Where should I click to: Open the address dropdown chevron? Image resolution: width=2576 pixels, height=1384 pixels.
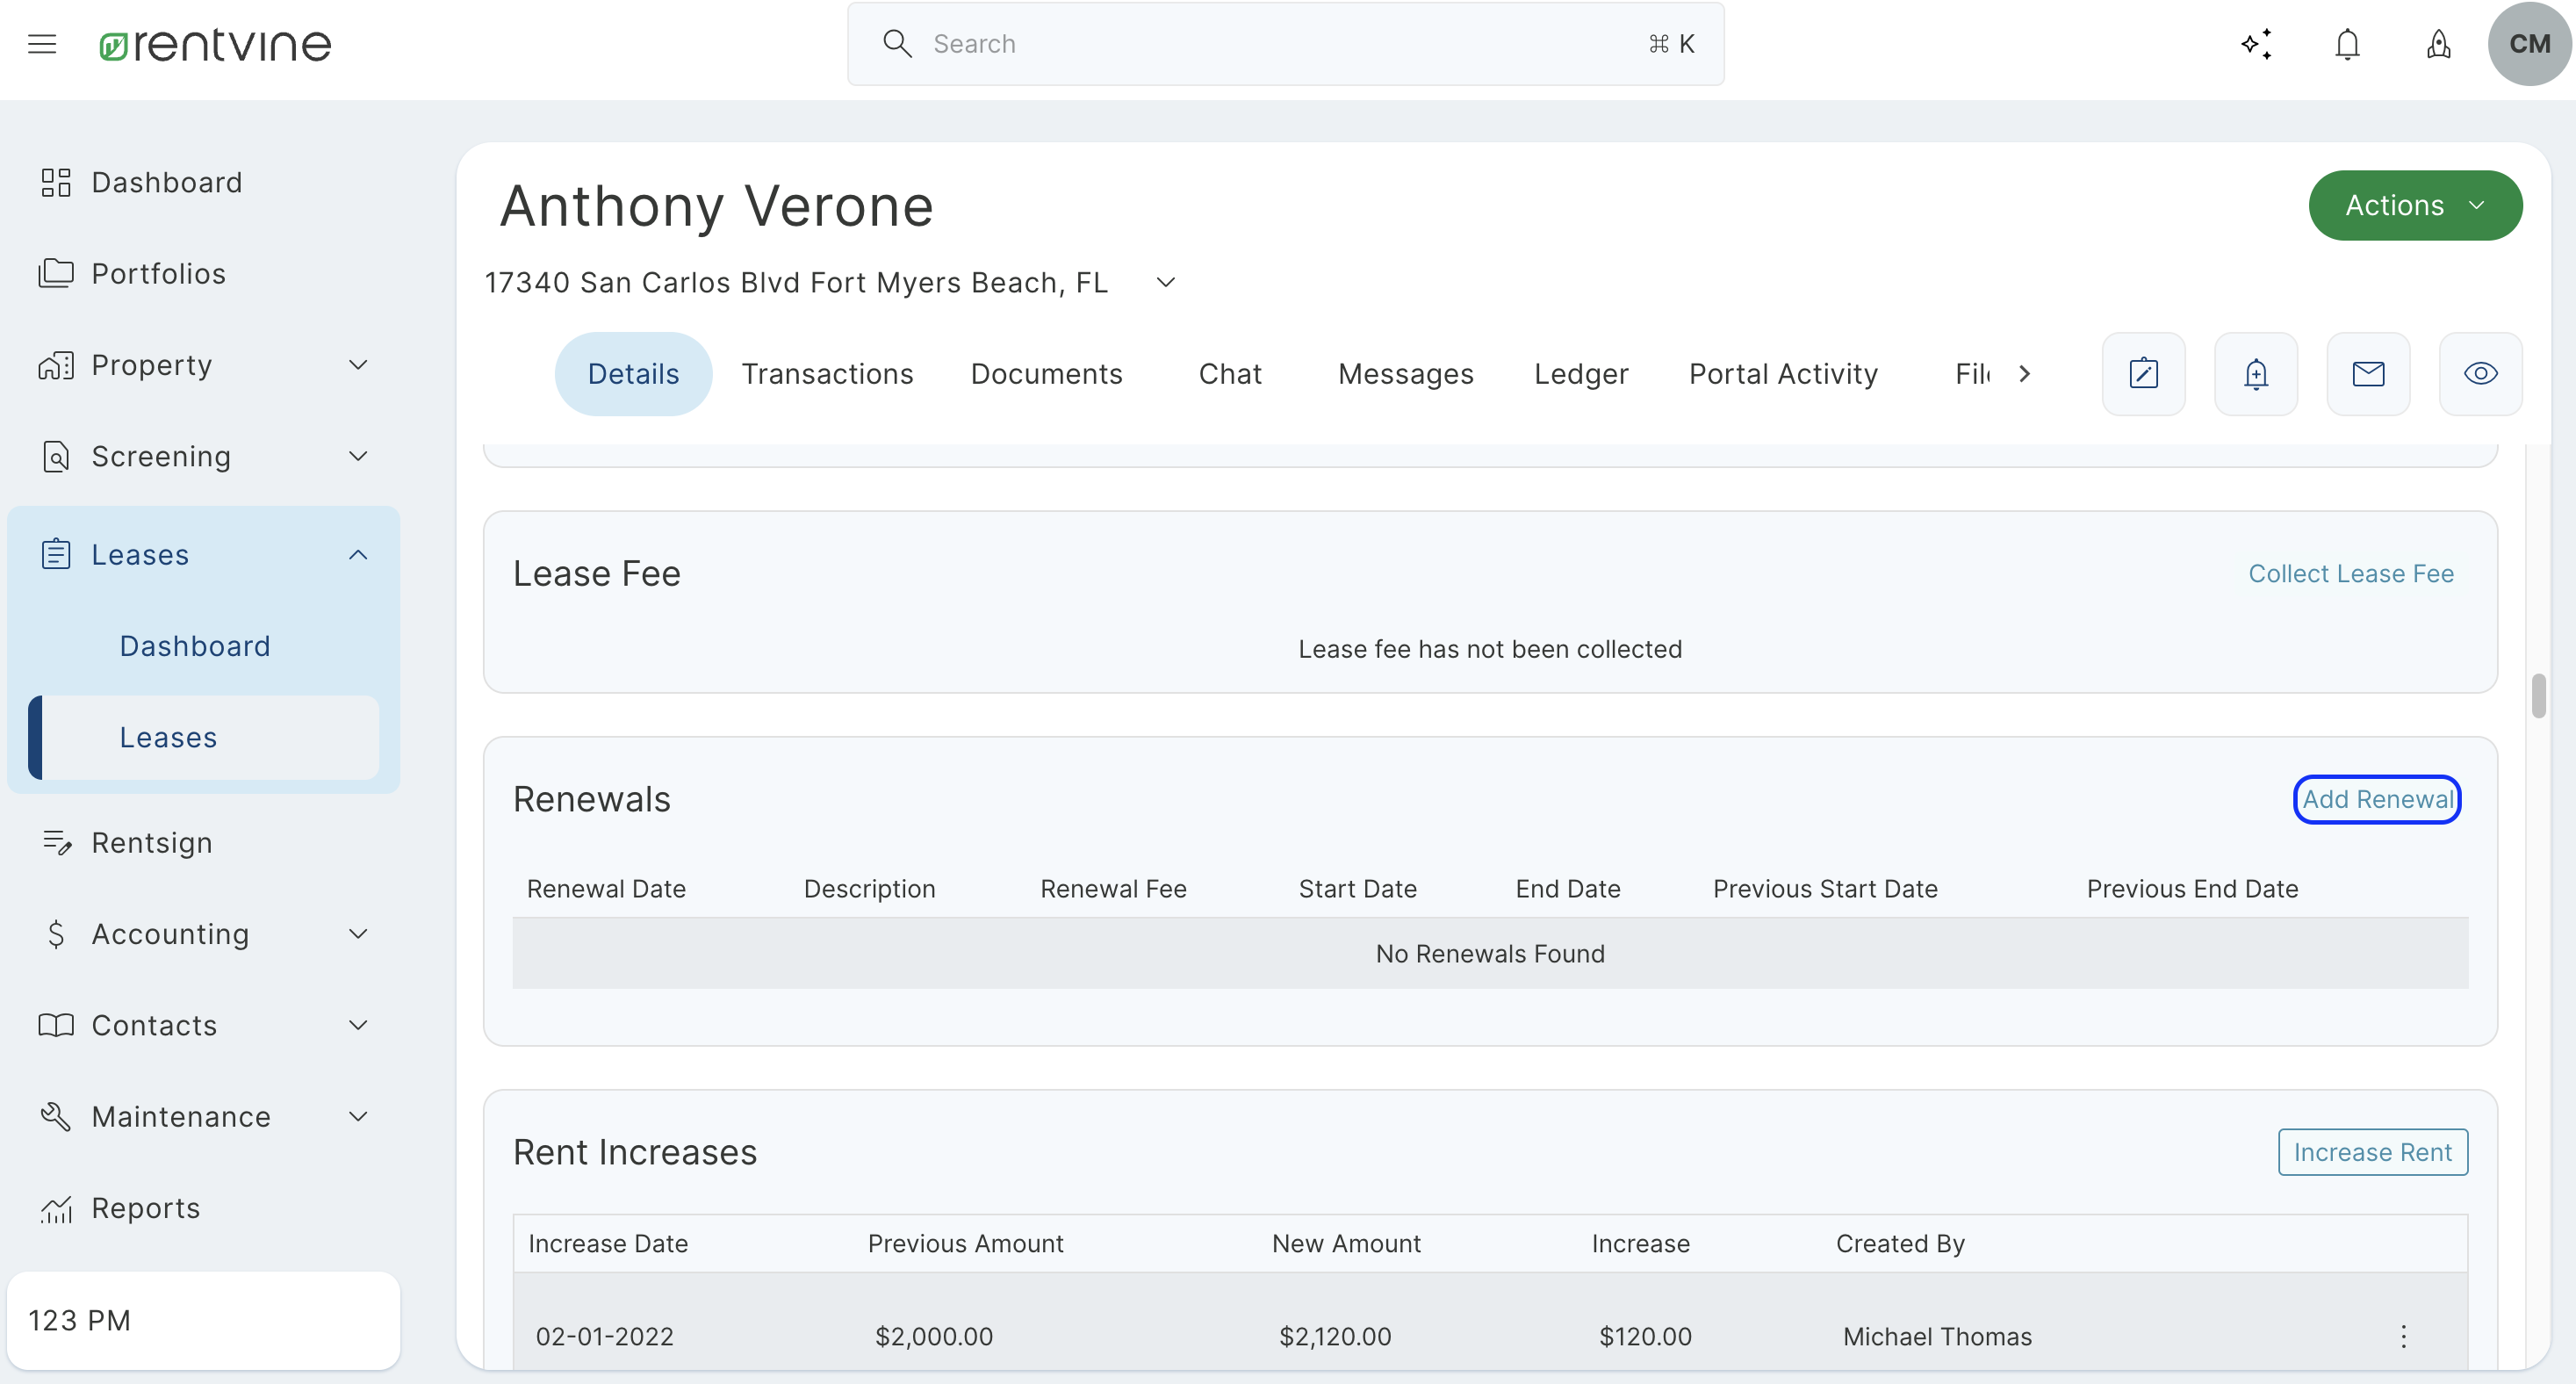1166,282
